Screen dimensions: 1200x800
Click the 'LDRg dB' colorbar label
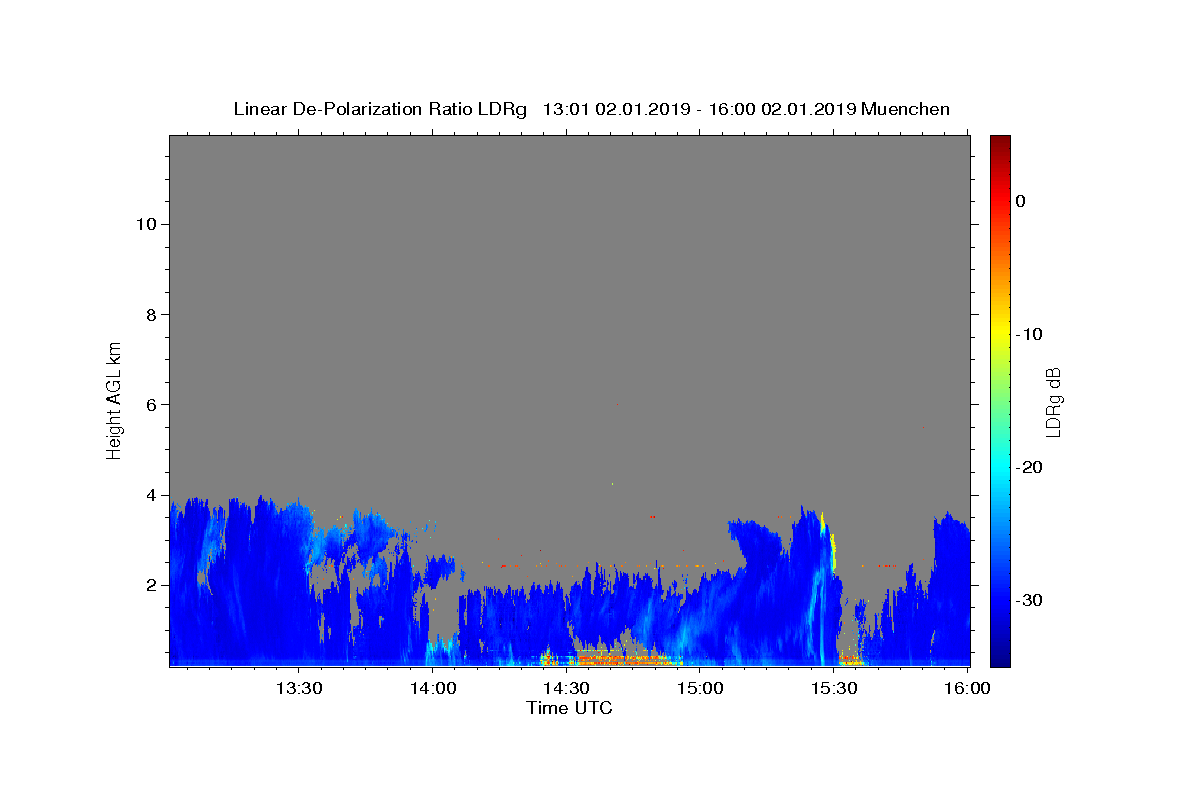coord(1052,401)
